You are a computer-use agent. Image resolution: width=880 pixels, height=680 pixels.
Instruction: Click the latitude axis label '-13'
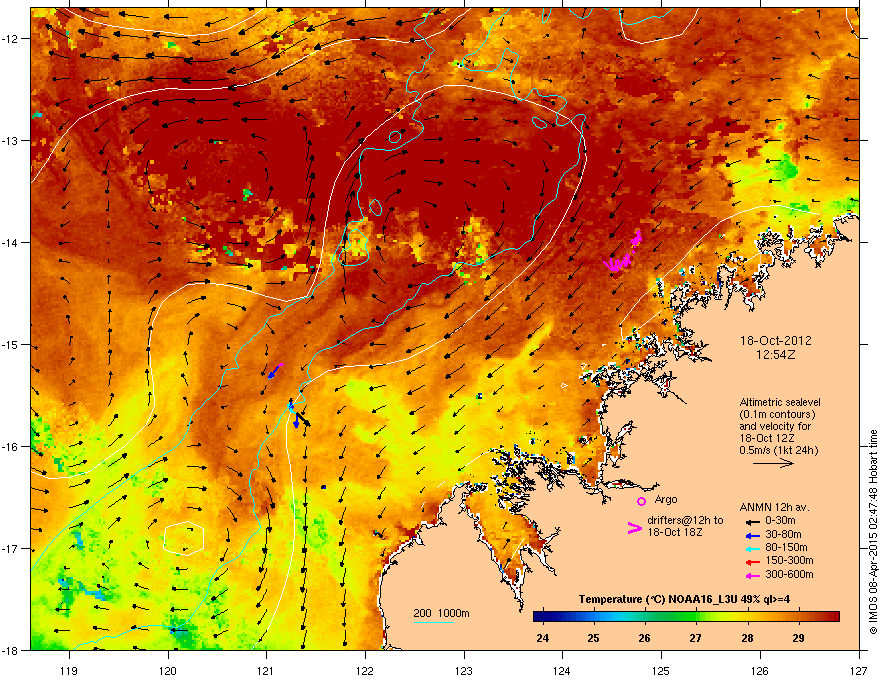(x=10, y=141)
